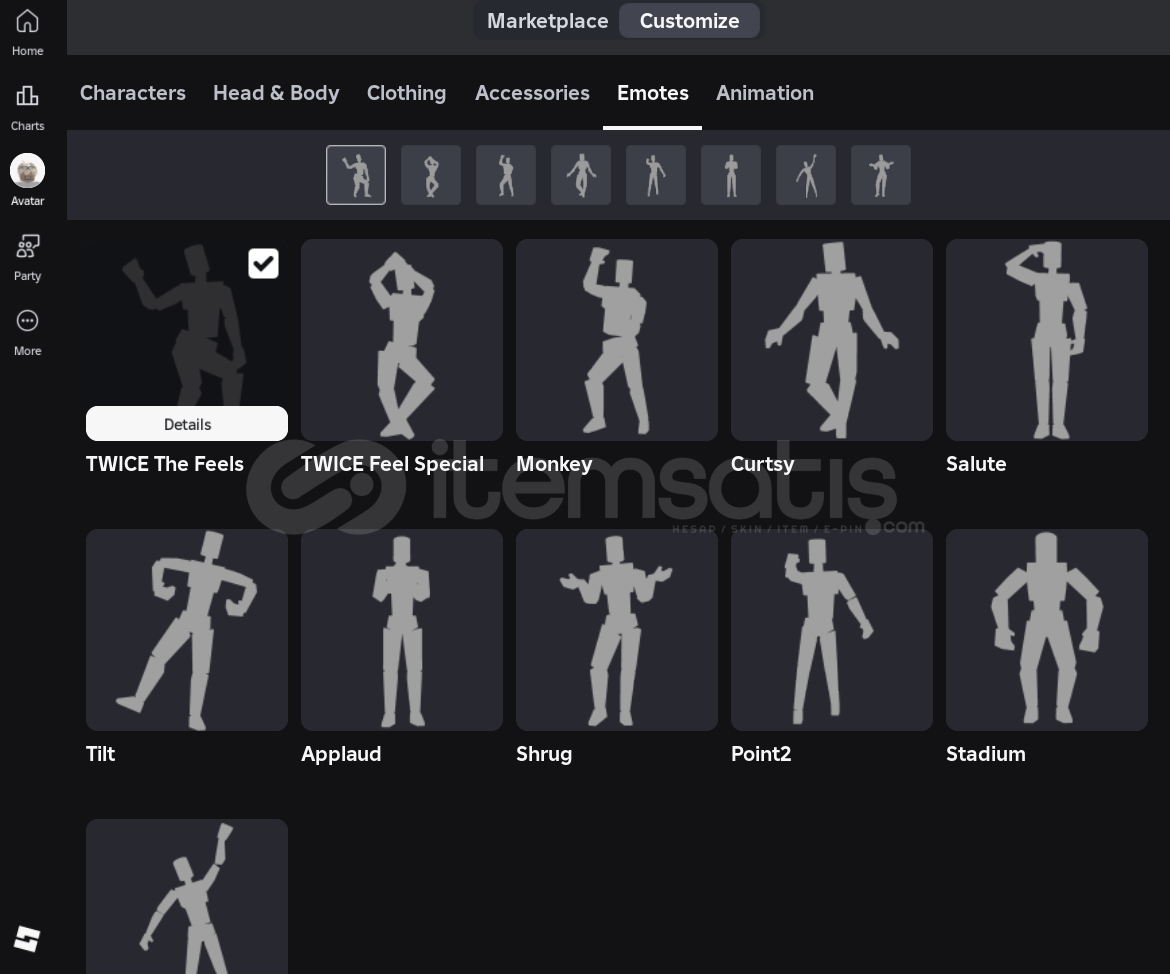
Task: Select the sixth emote slot with standing pose
Action: (x=731, y=175)
